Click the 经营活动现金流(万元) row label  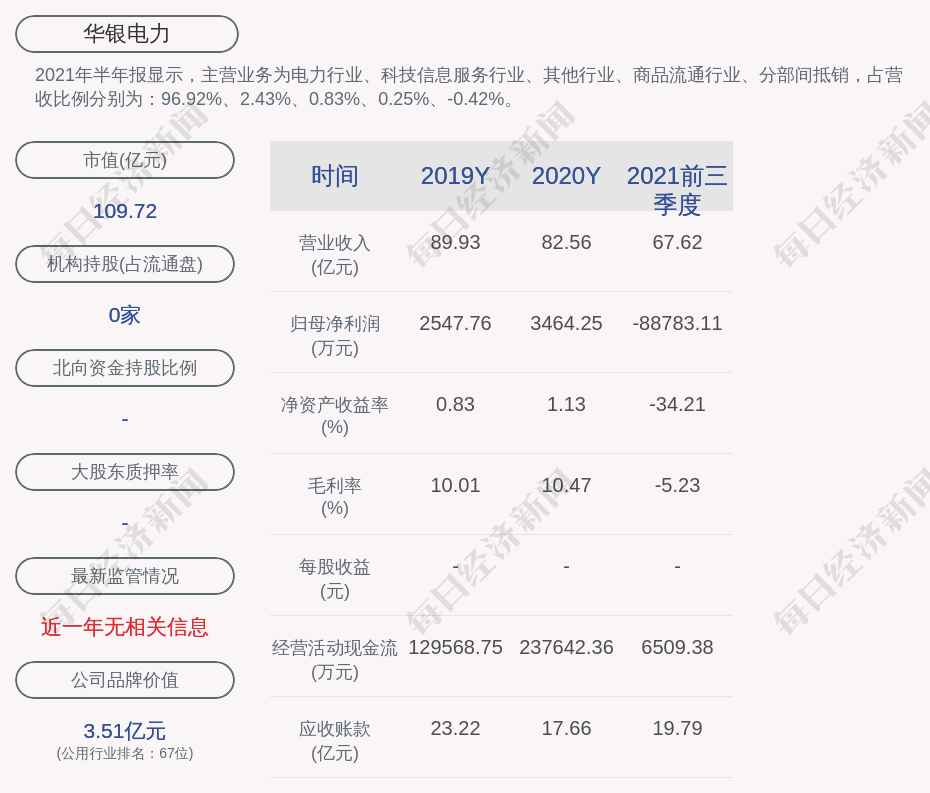[335, 660]
